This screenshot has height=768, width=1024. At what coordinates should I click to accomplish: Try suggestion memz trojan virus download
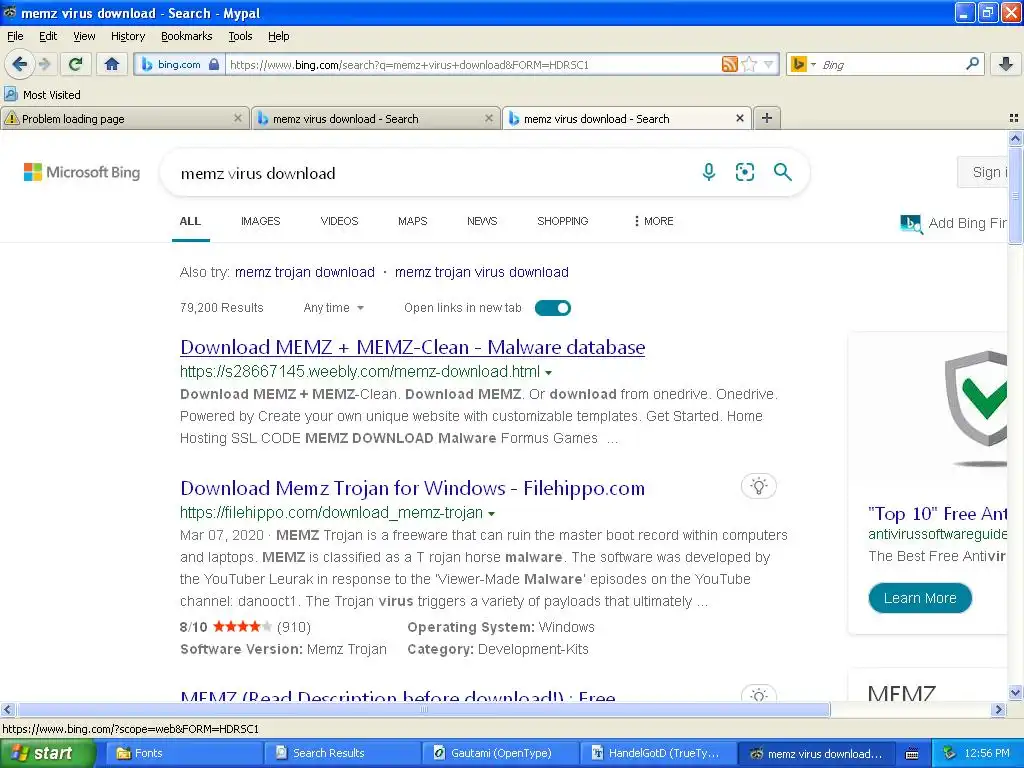pos(482,272)
